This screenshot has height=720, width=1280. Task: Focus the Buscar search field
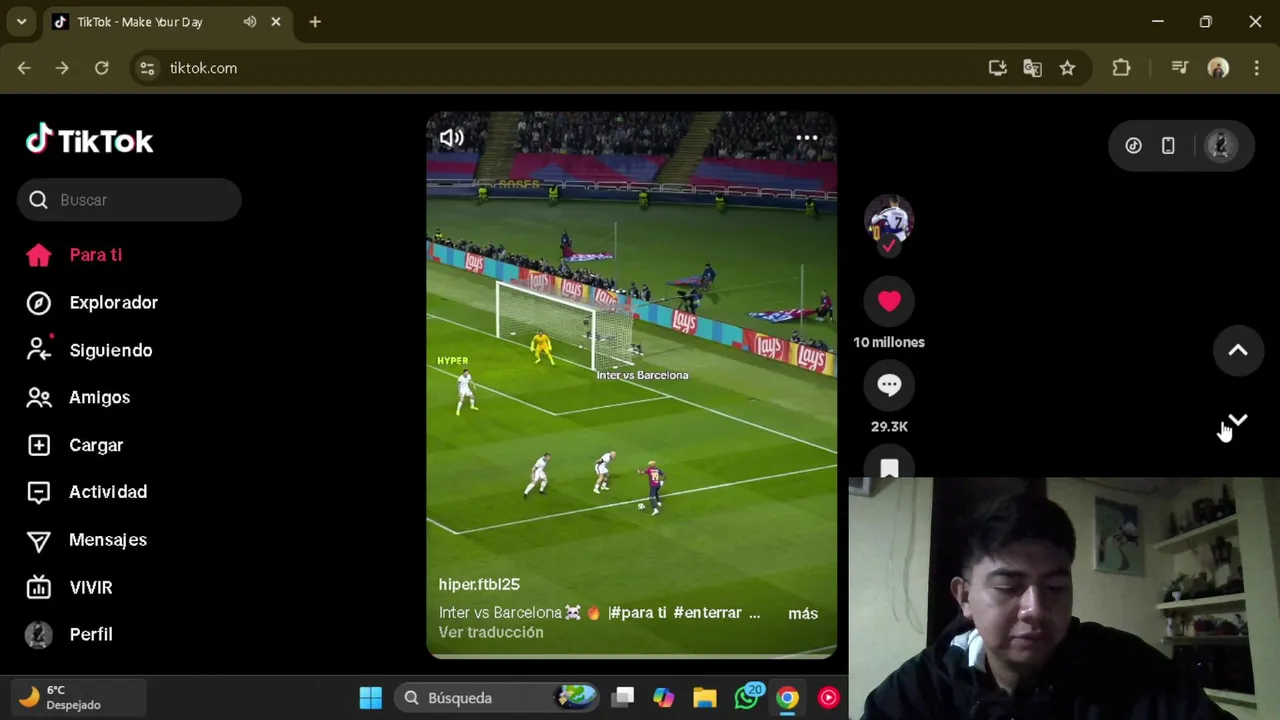click(x=129, y=200)
